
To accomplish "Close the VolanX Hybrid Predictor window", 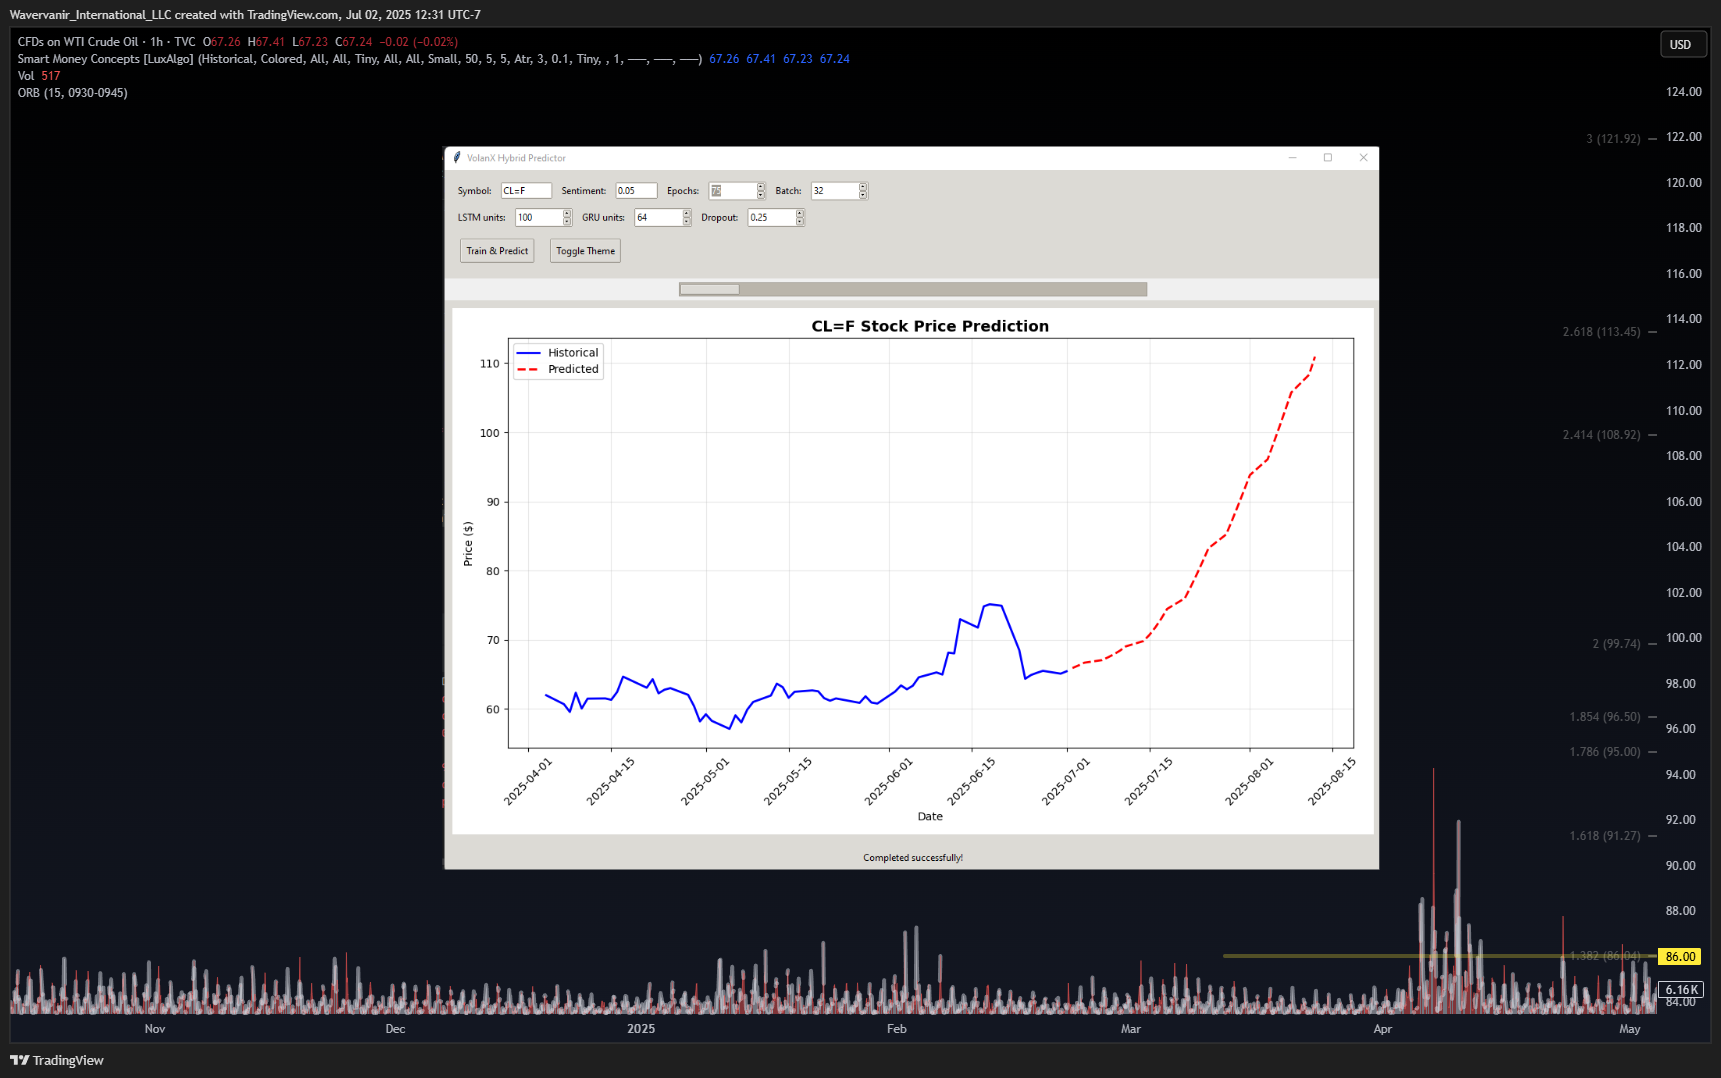I will pos(1363,158).
